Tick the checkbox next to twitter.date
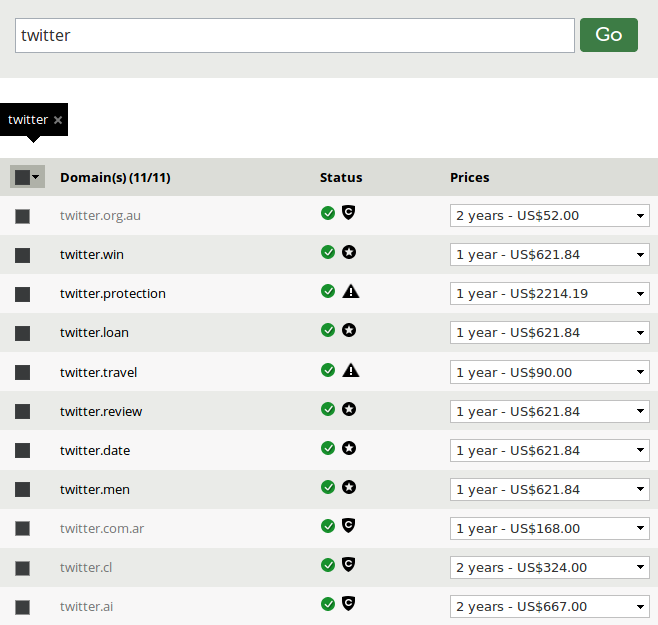This screenshot has width=658, height=625. click(x=23, y=451)
